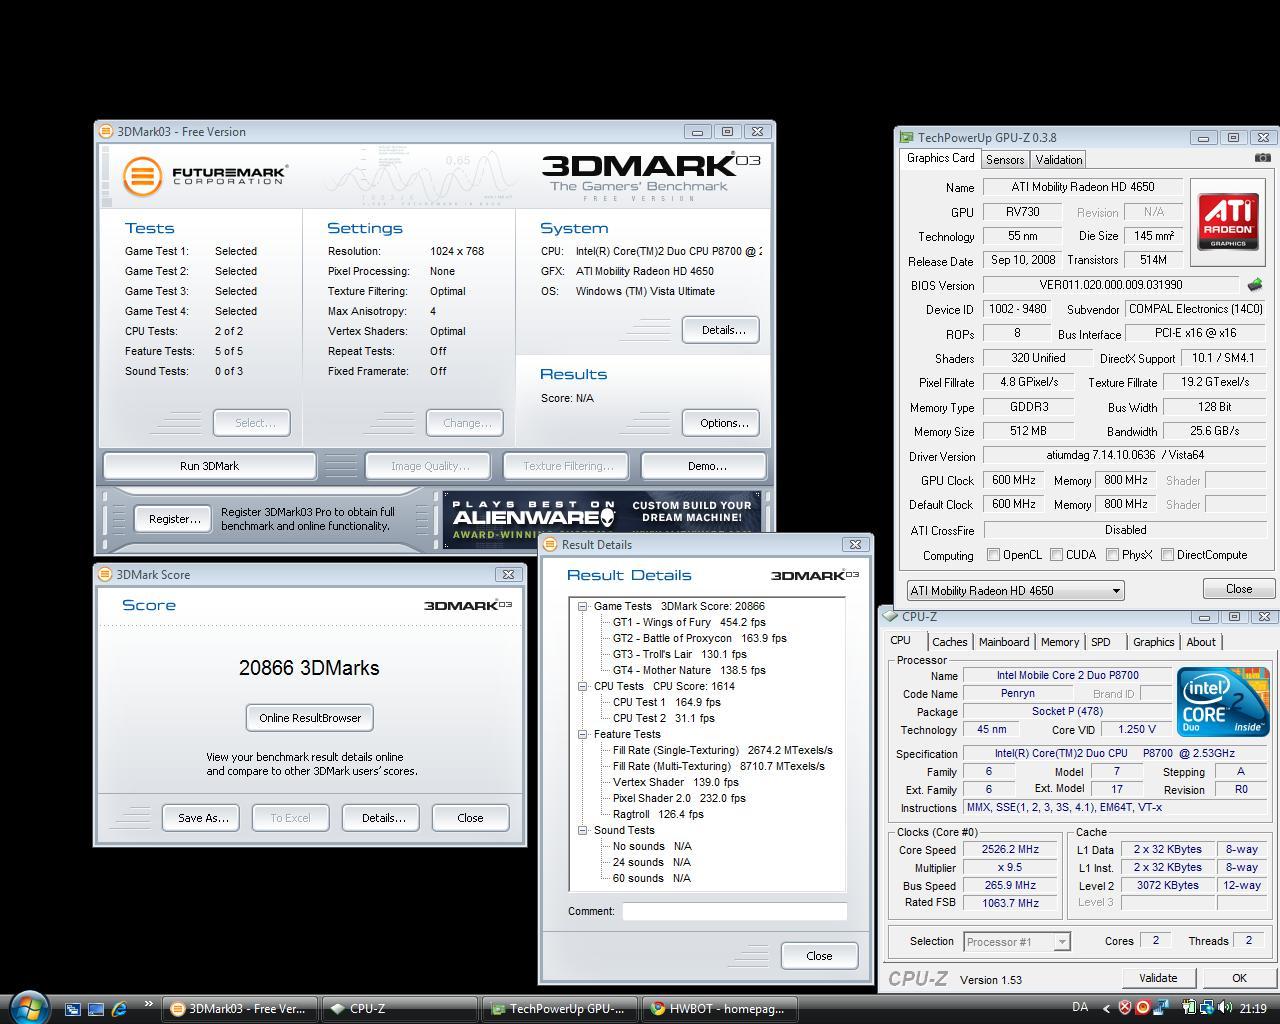Collapse the Game Tests tree node
This screenshot has height=1024, width=1280.
point(582,606)
